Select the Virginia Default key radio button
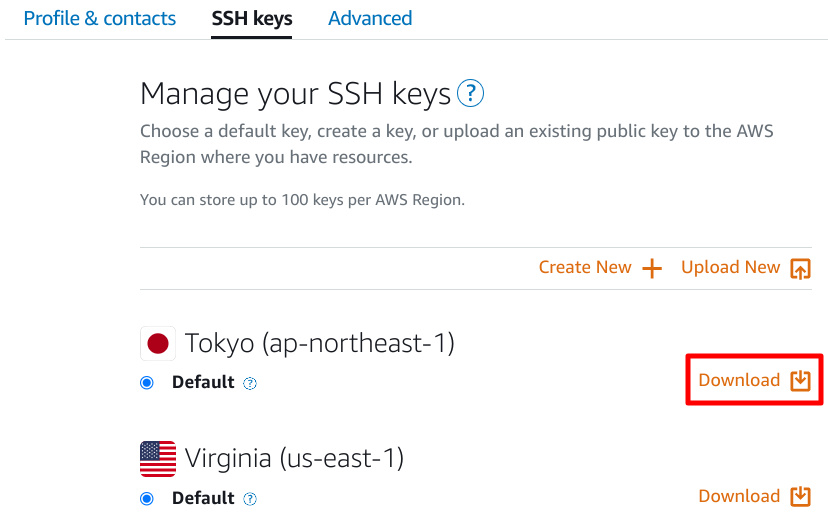The width and height of the screenshot is (828, 519). pos(147,498)
